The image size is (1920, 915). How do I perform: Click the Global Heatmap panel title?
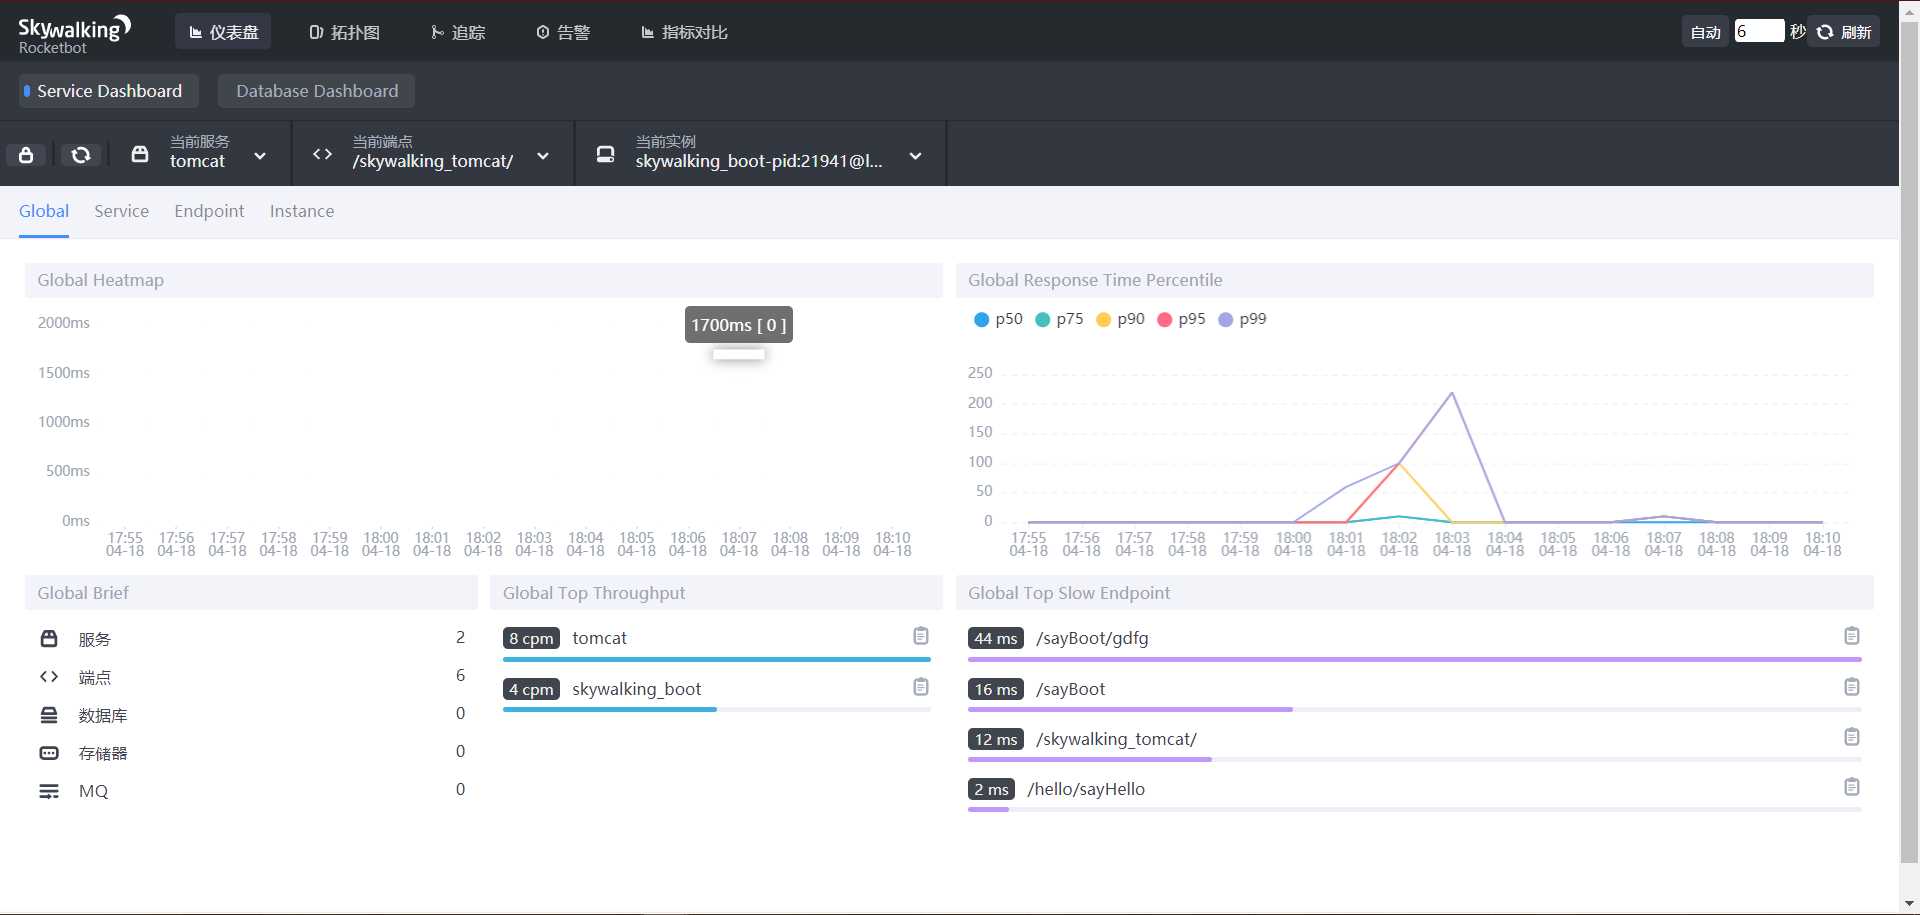click(x=101, y=280)
